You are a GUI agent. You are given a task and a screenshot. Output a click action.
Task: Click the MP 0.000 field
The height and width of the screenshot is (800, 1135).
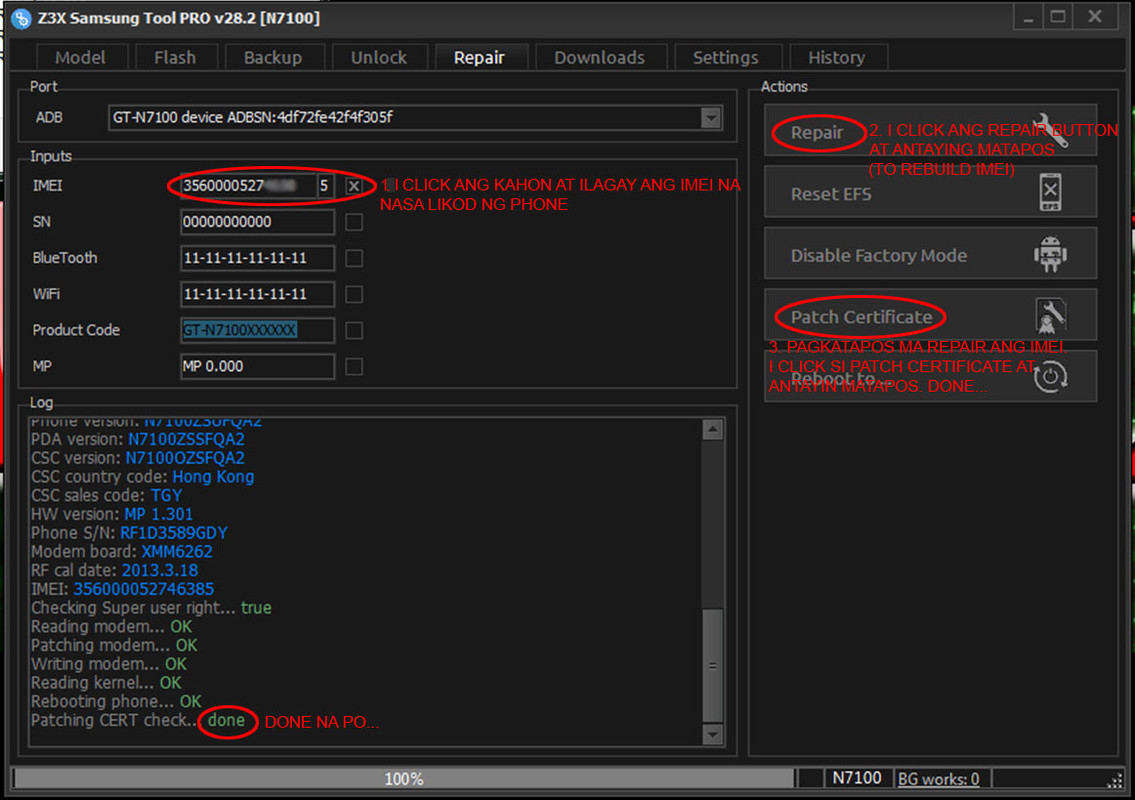point(257,367)
